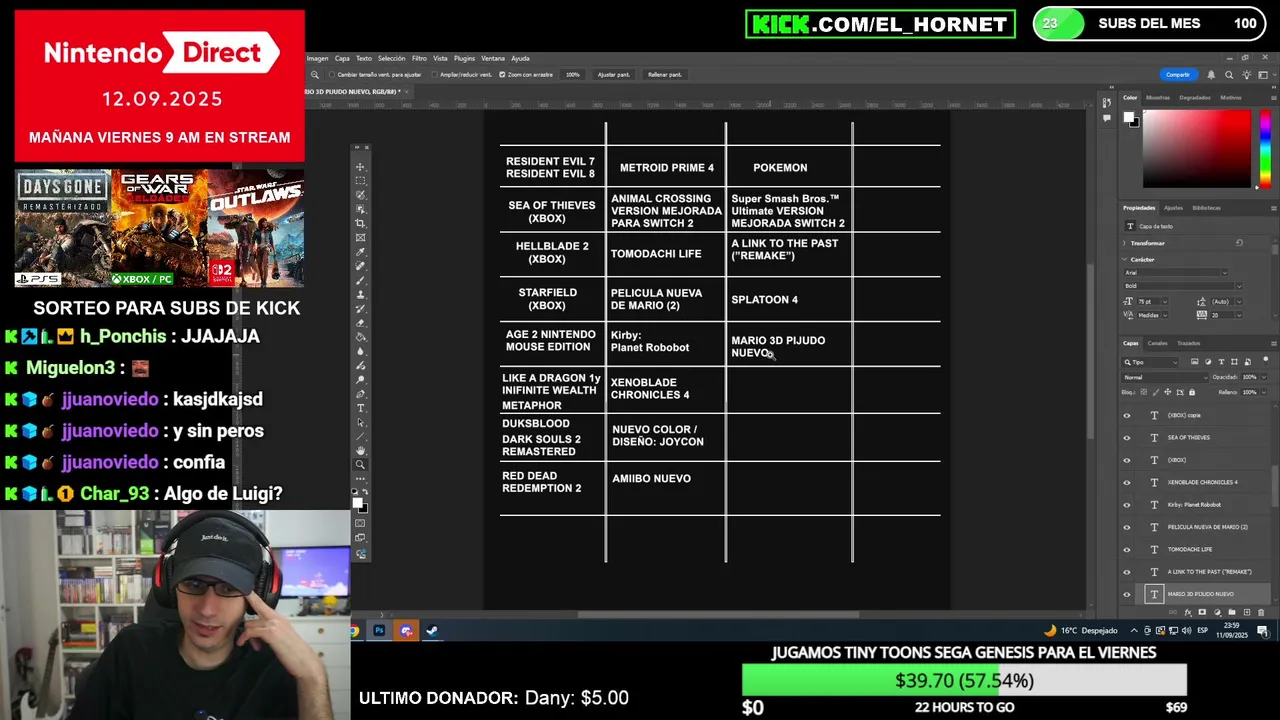The width and height of the screenshot is (1280, 720).
Task: Filter layers by type layers icon
Action: pos(1221,362)
